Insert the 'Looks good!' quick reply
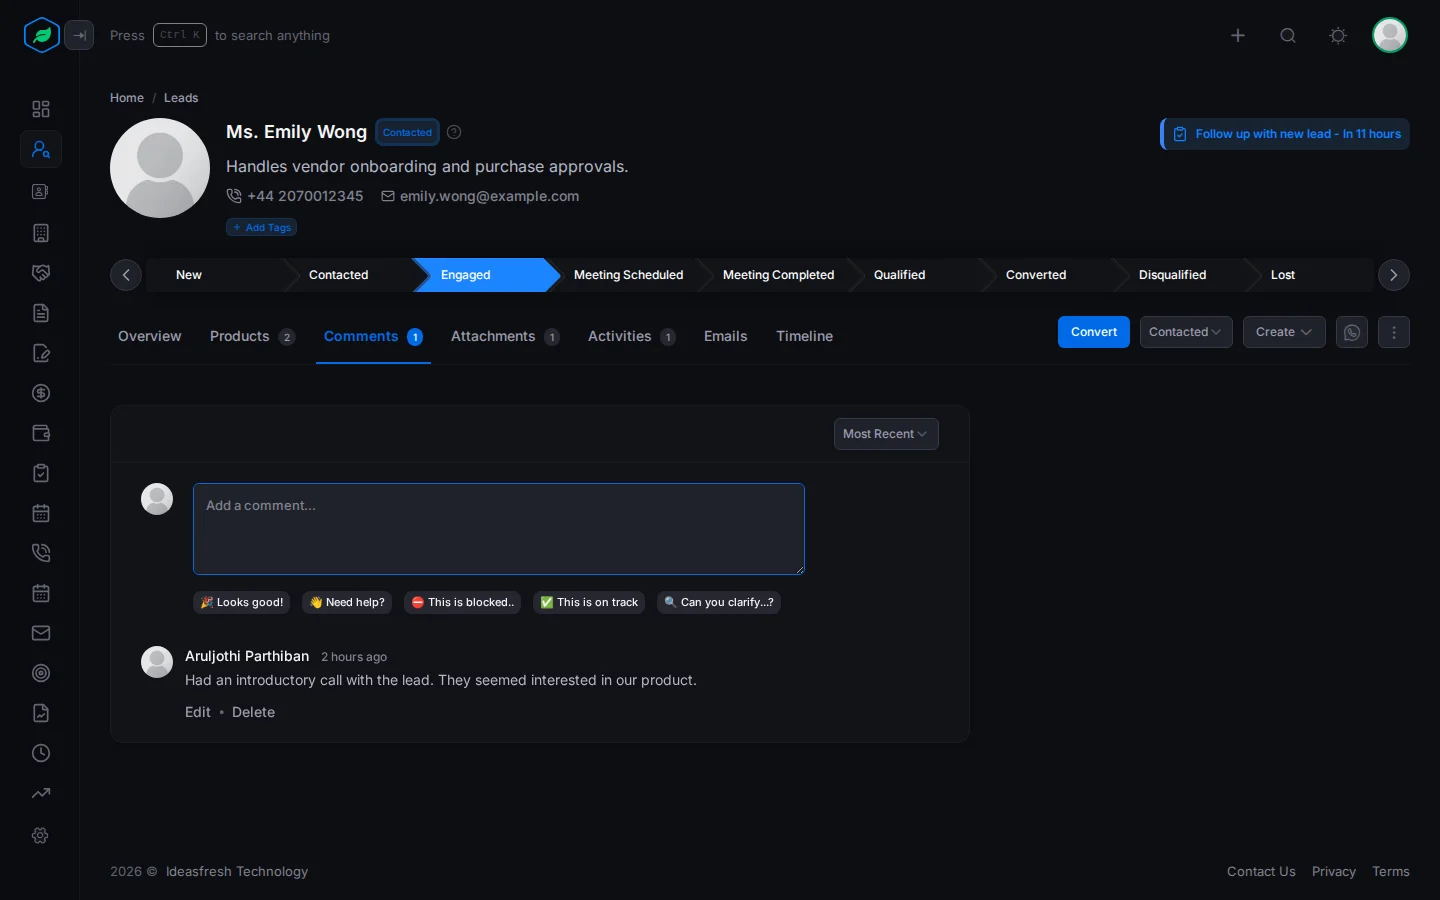Image resolution: width=1440 pixels, height=900 pixels. click(x=242, y=602)
